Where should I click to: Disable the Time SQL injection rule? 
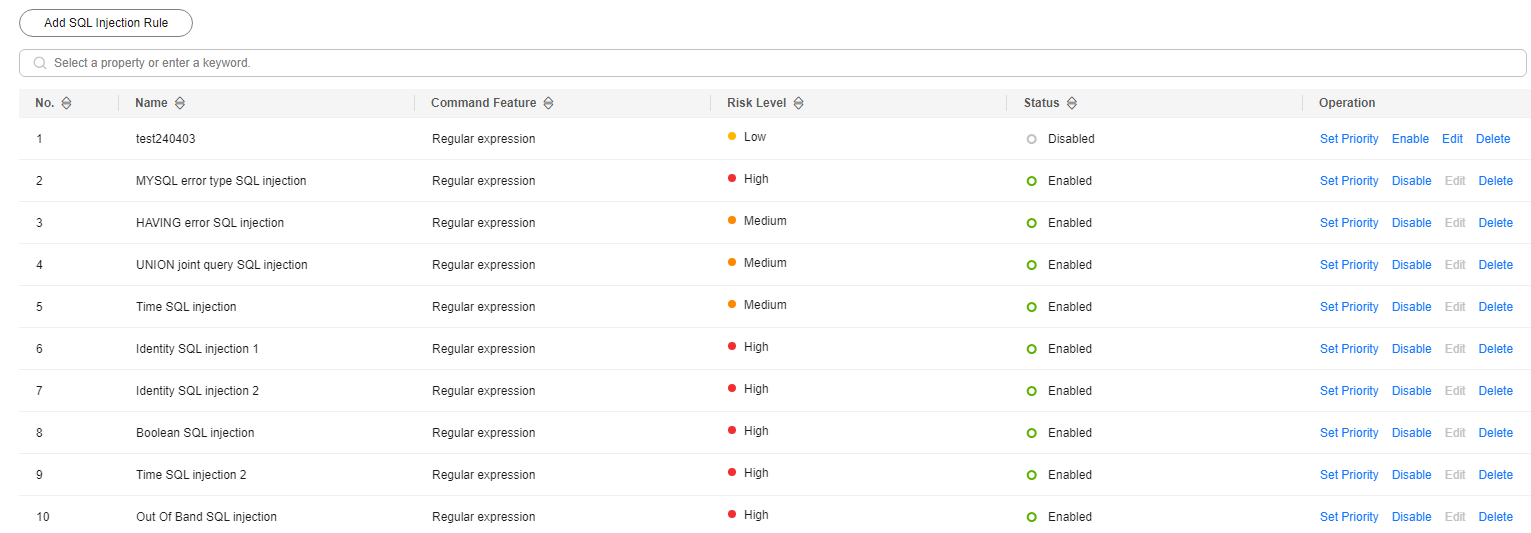point(1412,307)
